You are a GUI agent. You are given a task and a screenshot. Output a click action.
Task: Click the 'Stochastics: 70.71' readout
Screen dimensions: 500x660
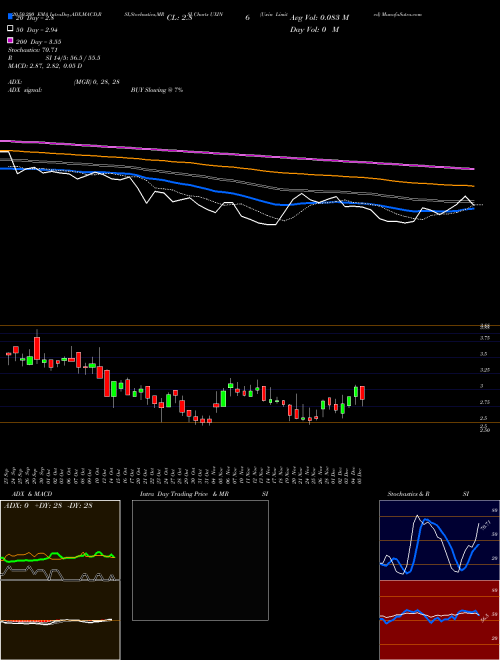pos(32,50)
